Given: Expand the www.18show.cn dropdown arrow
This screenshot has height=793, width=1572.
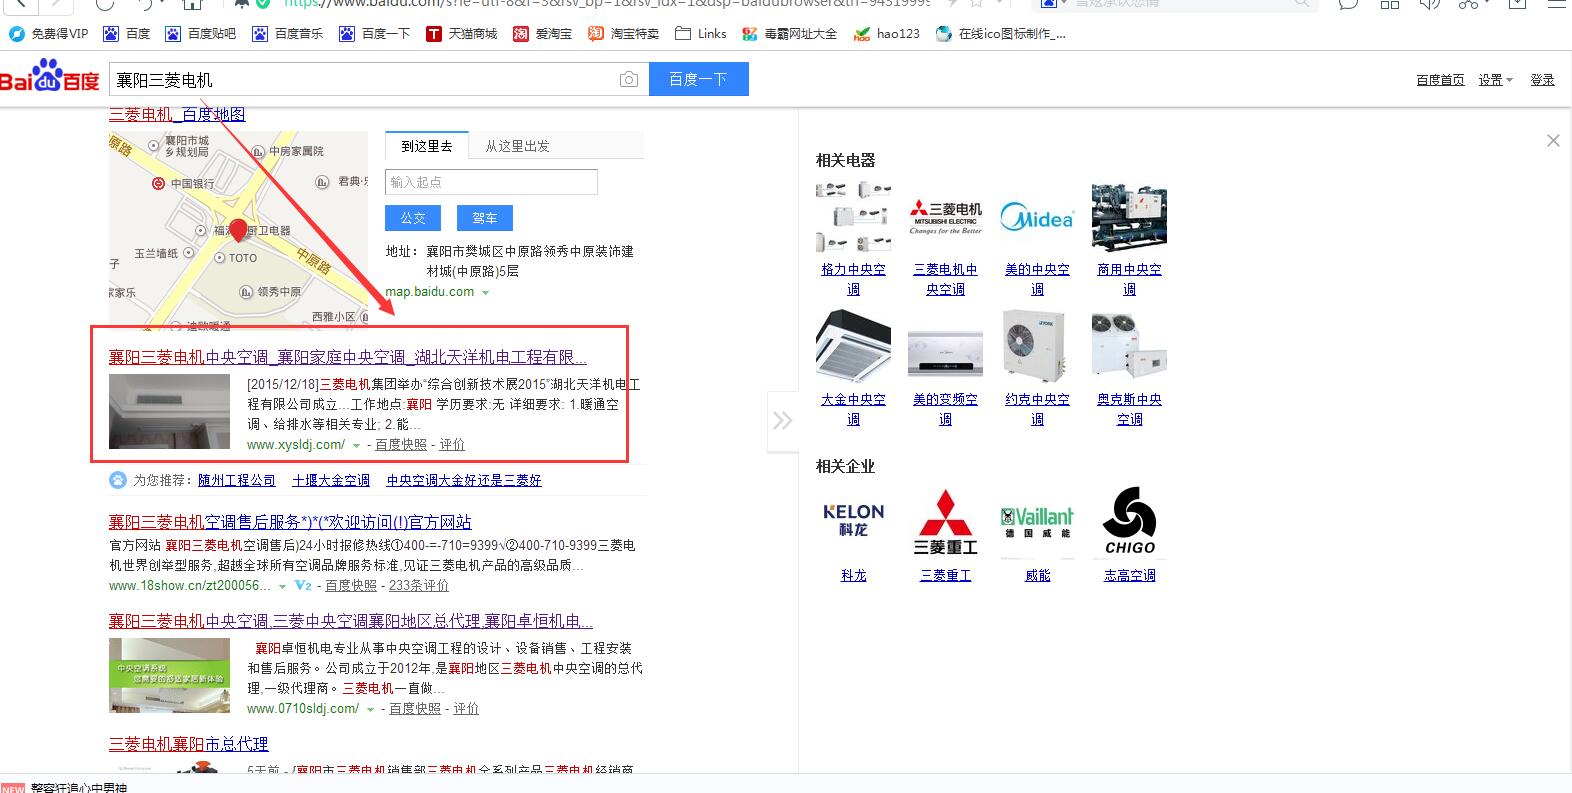Looking at the screenshot, I should pyautogui.click(x=282, y=587).
